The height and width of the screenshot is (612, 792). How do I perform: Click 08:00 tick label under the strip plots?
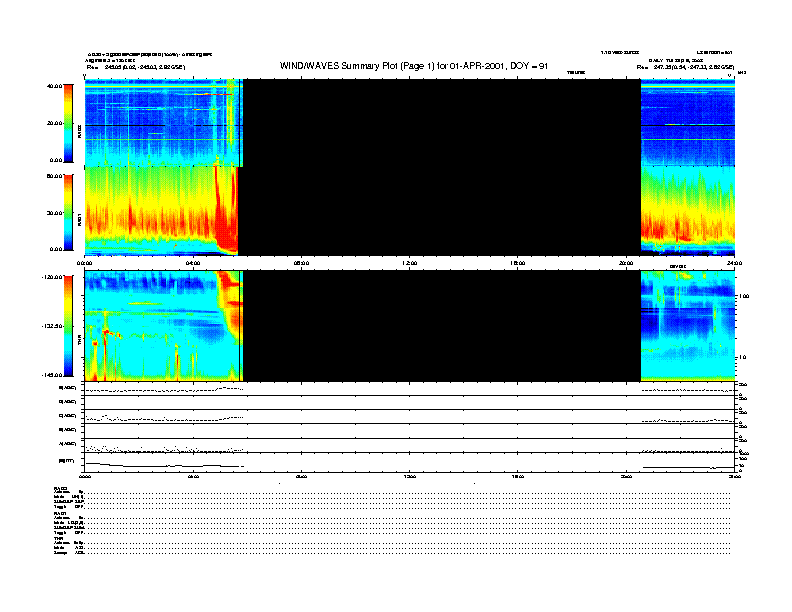pos(301,476)
